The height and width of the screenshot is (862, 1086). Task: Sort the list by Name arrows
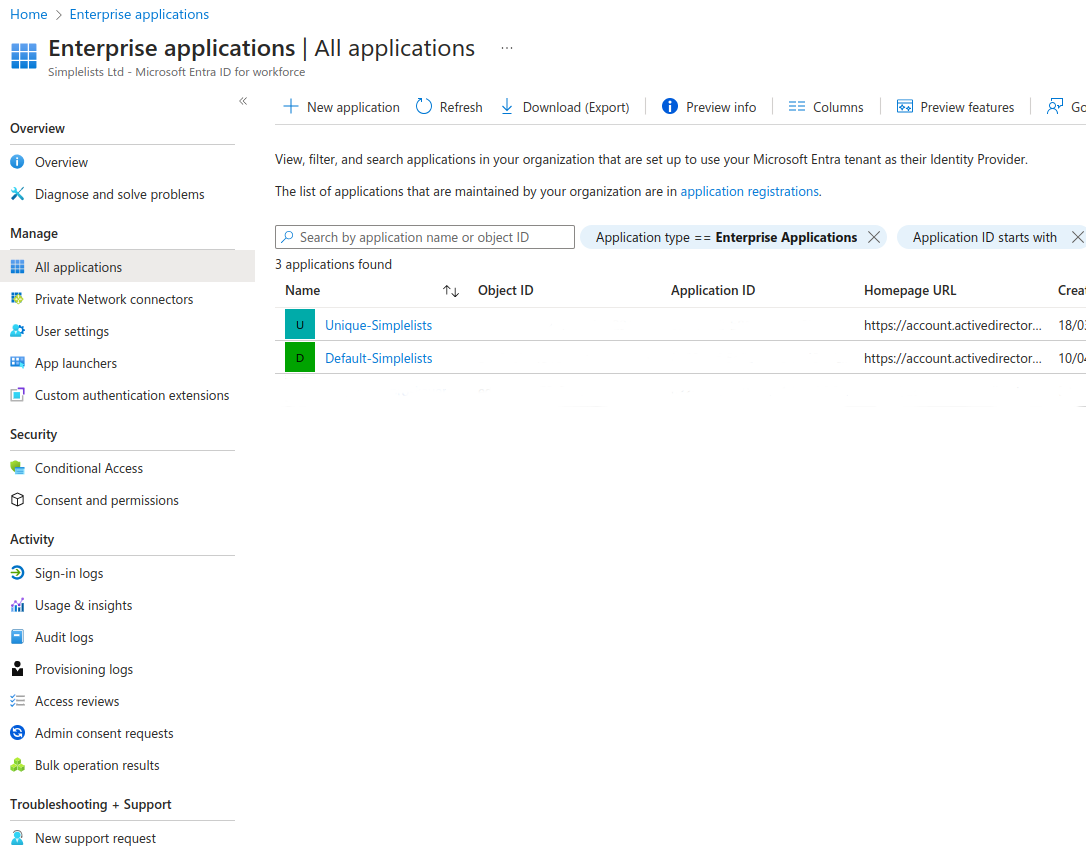(x=451, y=291)
